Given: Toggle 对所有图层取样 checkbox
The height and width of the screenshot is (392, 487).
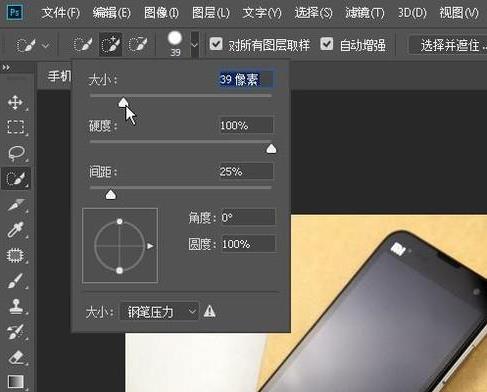Looking at the screenshot, I should coord(216,44).
